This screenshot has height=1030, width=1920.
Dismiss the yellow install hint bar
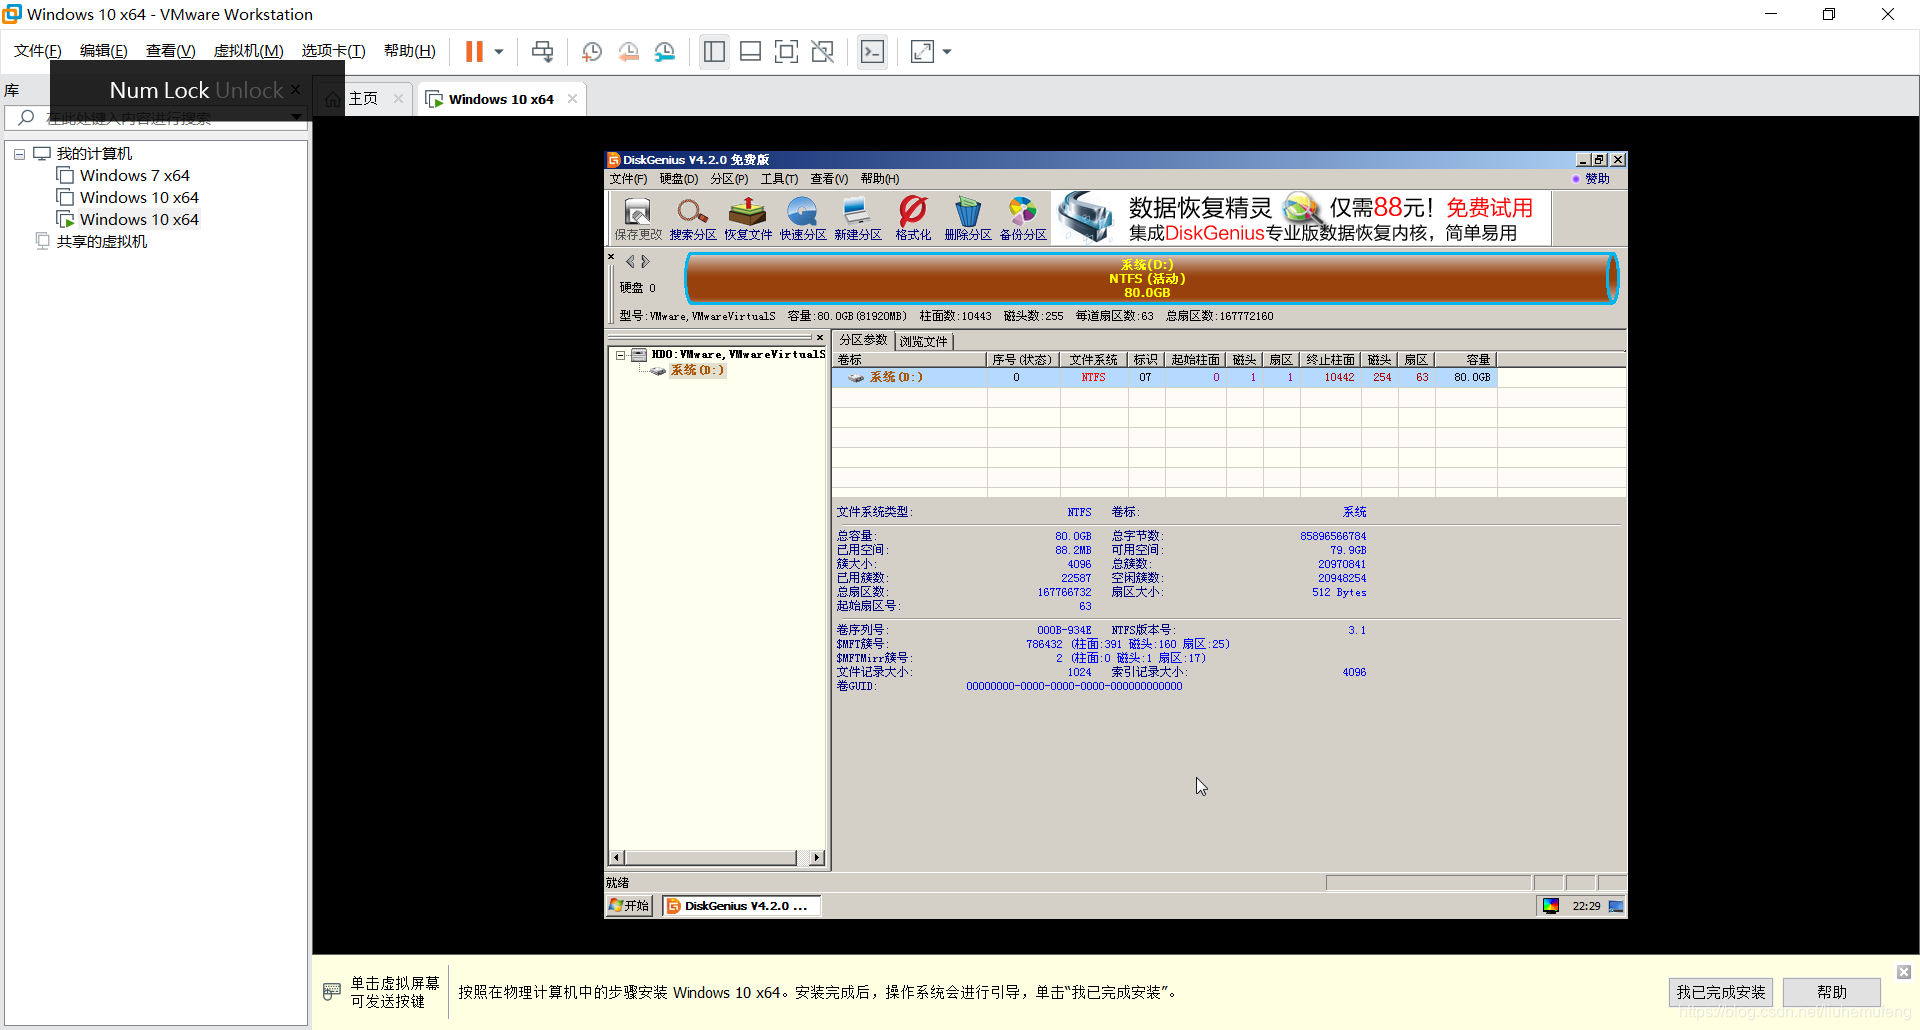[x=1904, y=972]
